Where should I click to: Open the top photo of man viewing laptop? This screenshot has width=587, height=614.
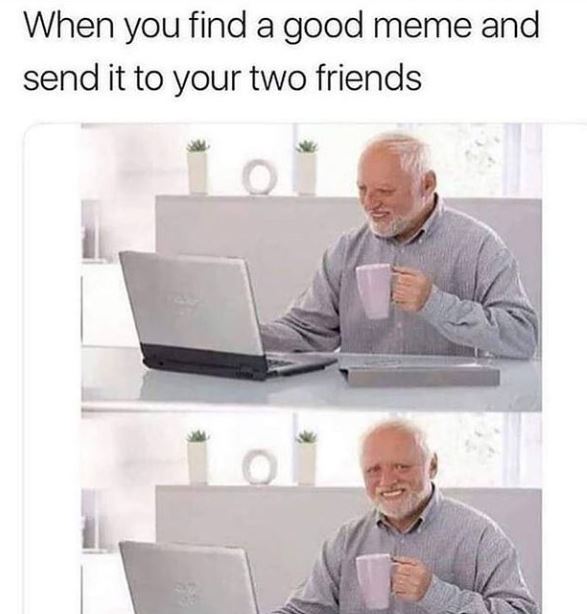coord(312,267)
